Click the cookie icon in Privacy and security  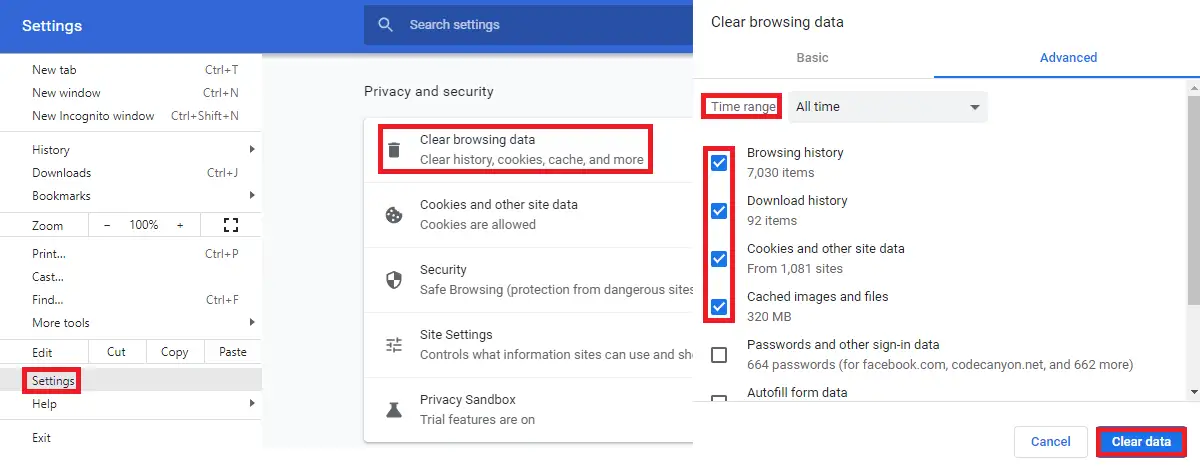394,215
